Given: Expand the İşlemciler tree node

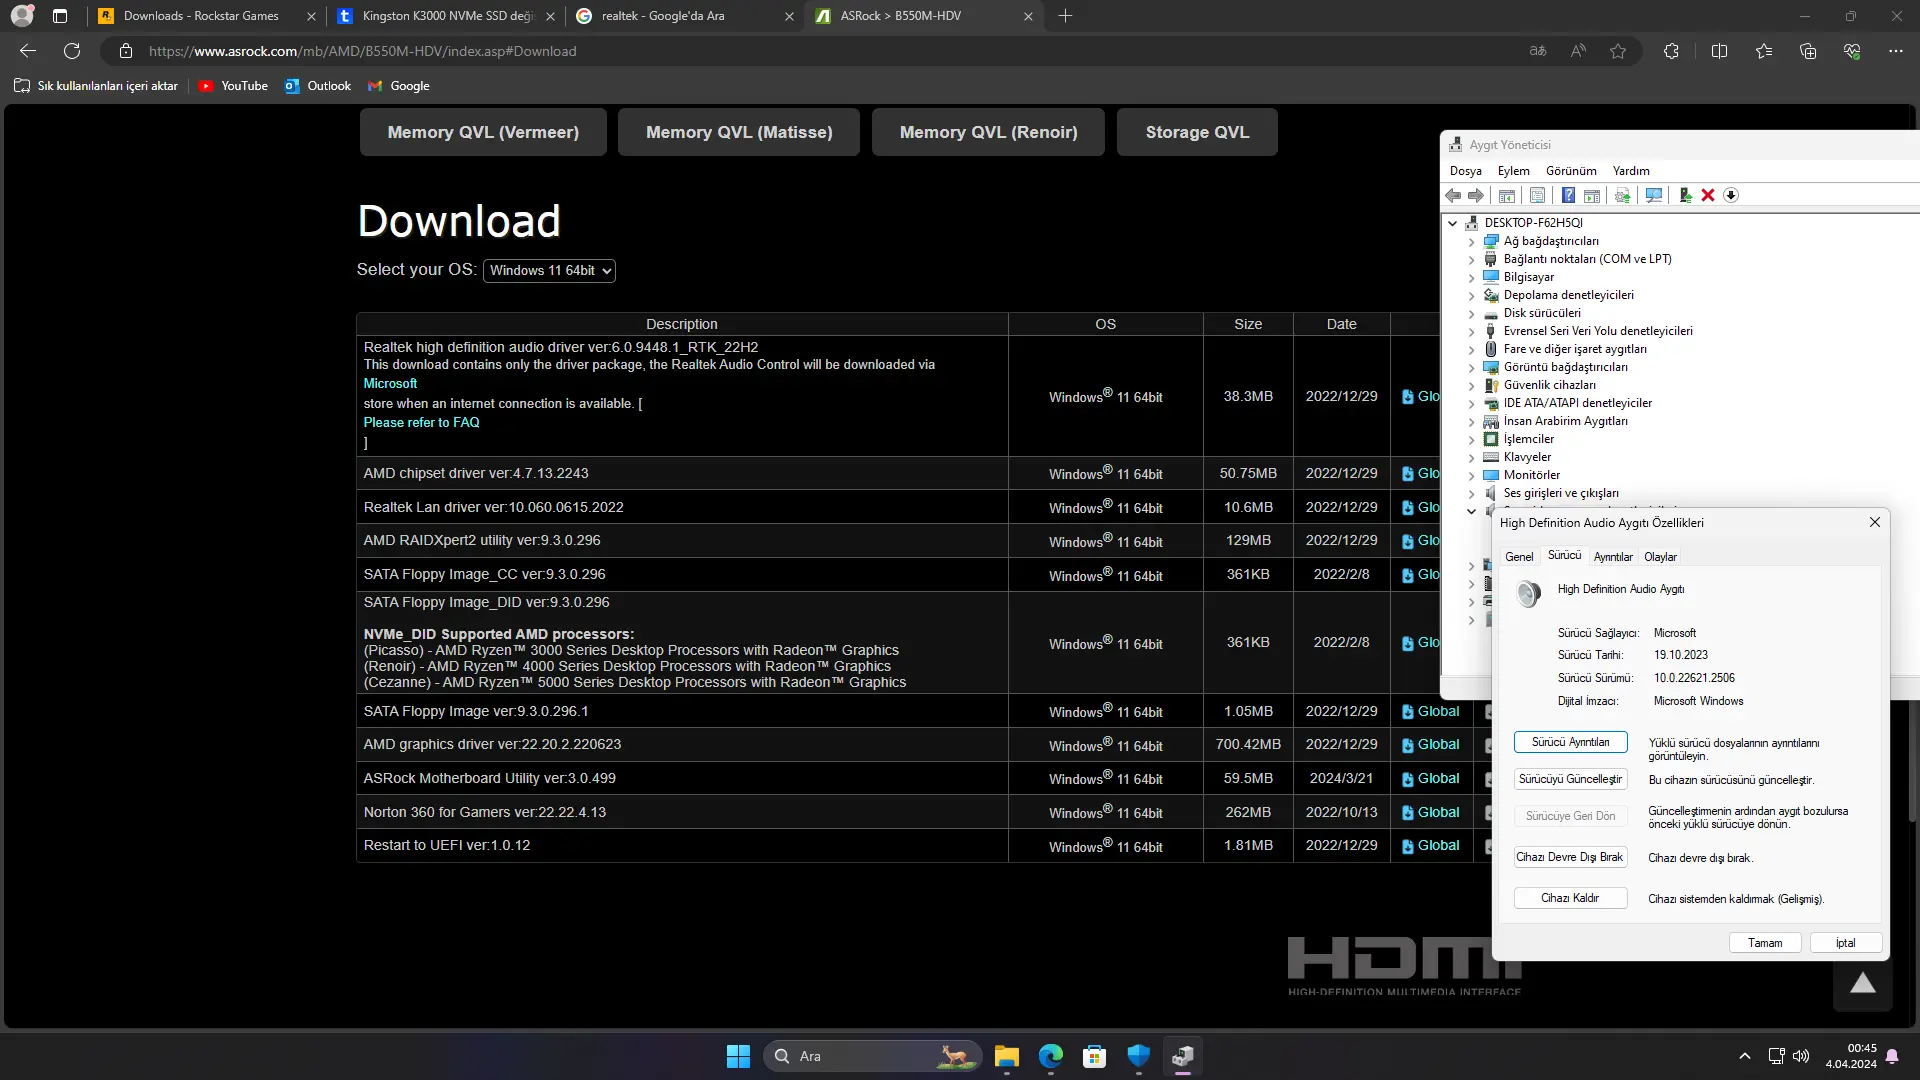Looking at the screenshot, I should tap(1471, 440).
